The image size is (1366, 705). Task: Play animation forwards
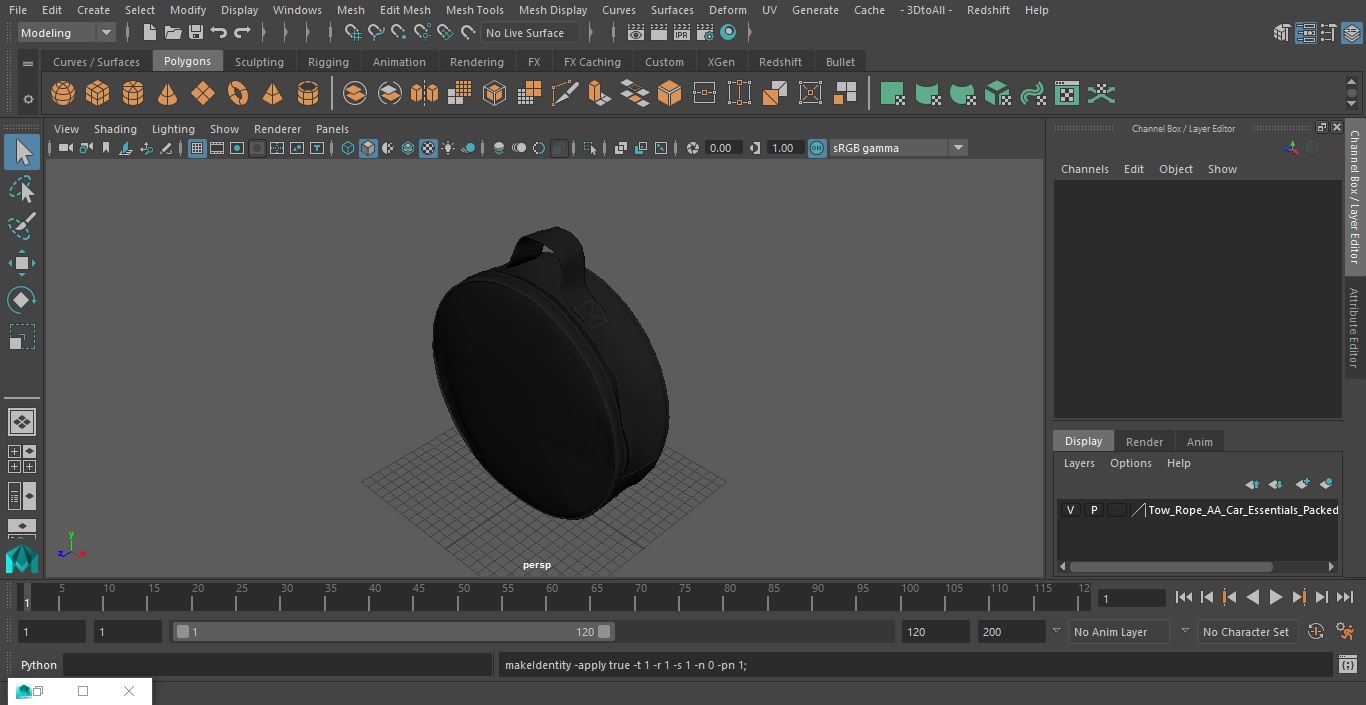tap(1276, 597)
